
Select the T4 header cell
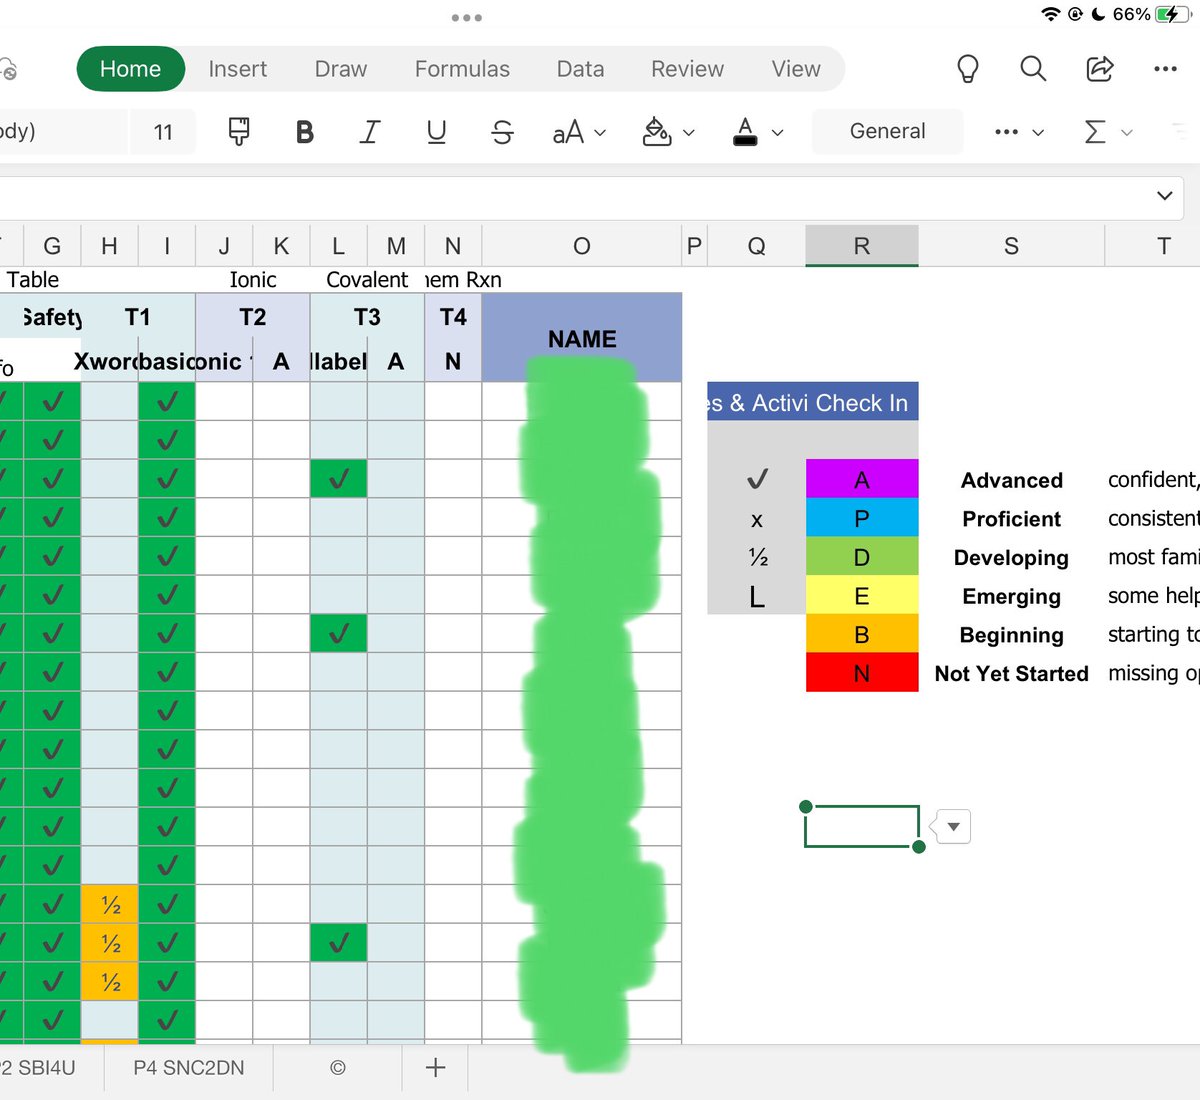pos(453,317)
